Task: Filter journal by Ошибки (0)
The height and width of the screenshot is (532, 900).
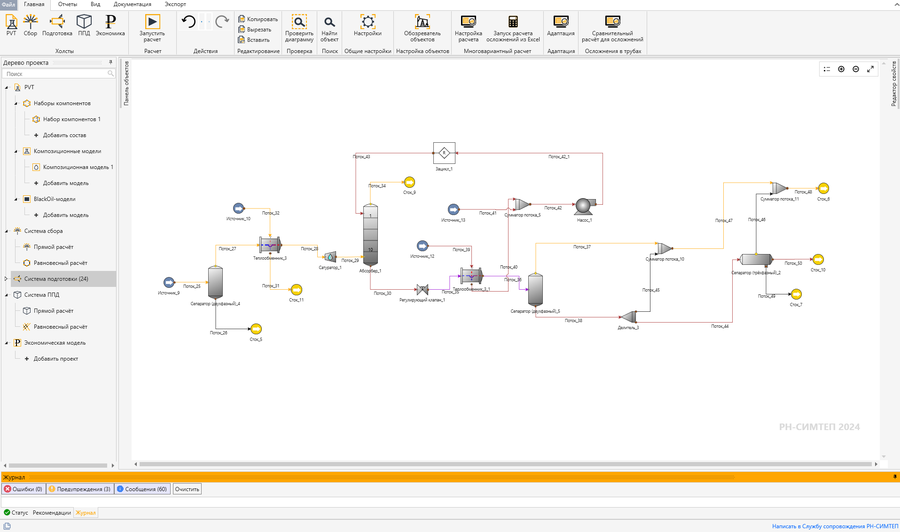Action: (24, 489)
